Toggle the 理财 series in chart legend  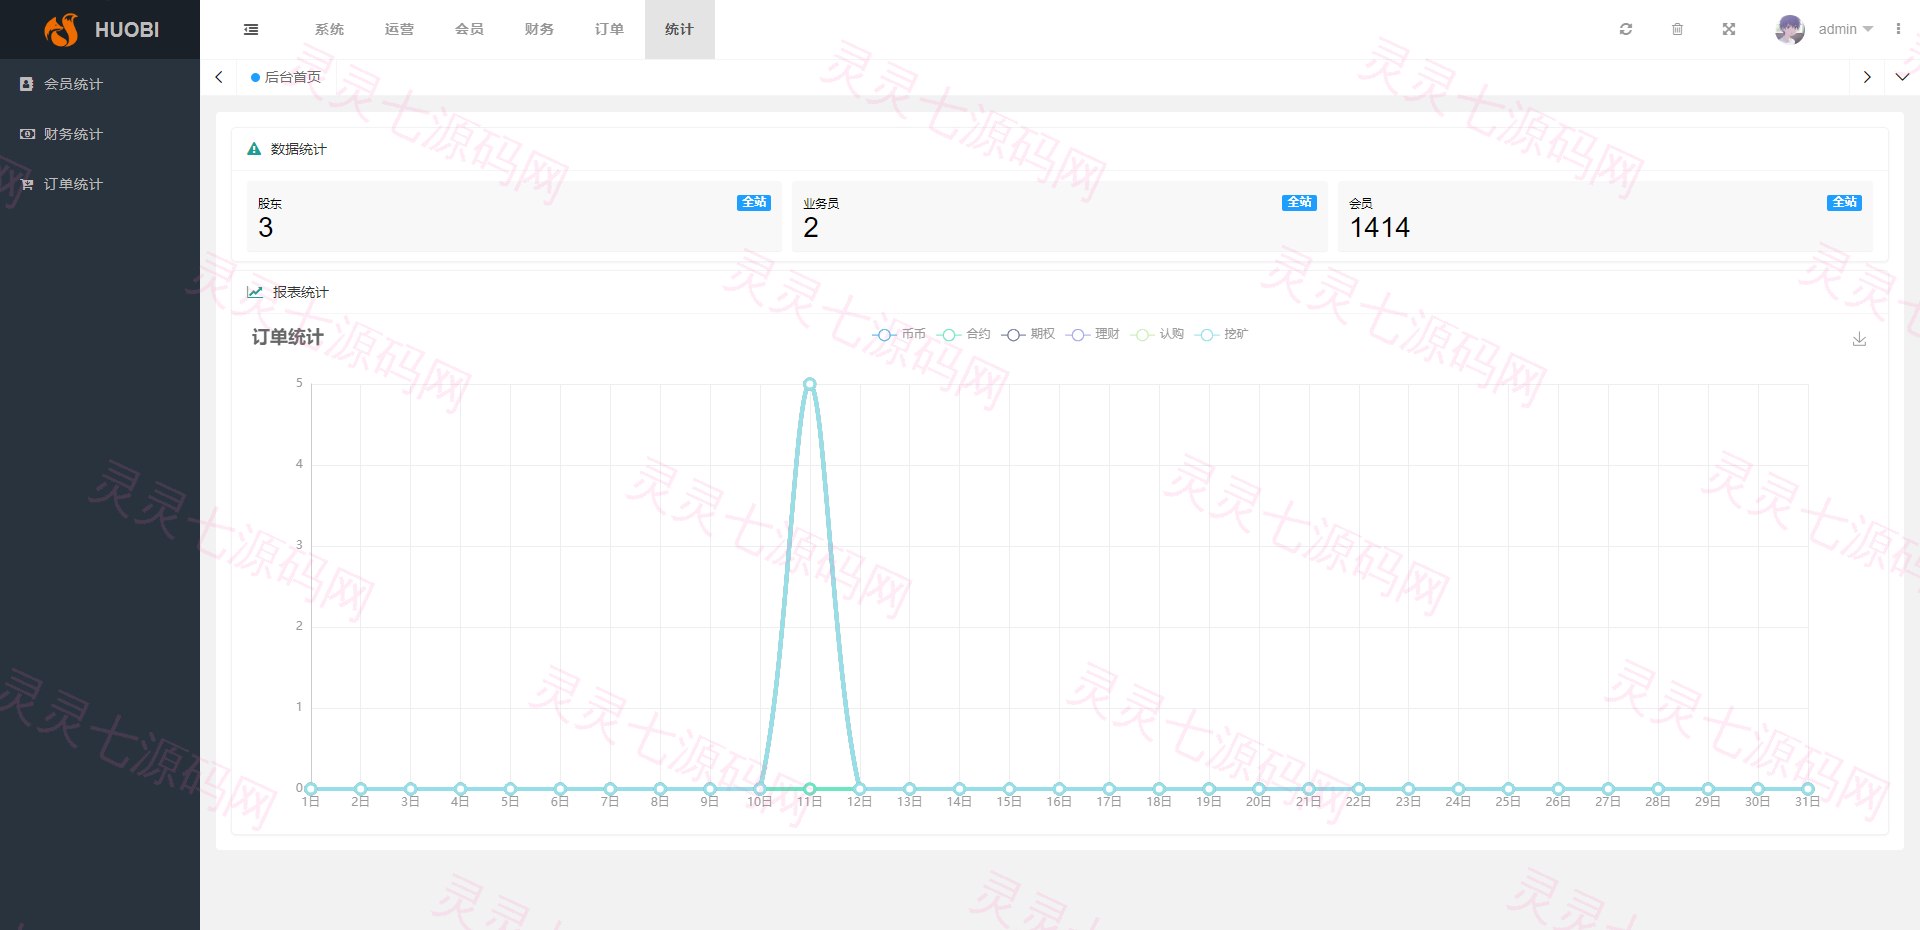coord(1093,334)
